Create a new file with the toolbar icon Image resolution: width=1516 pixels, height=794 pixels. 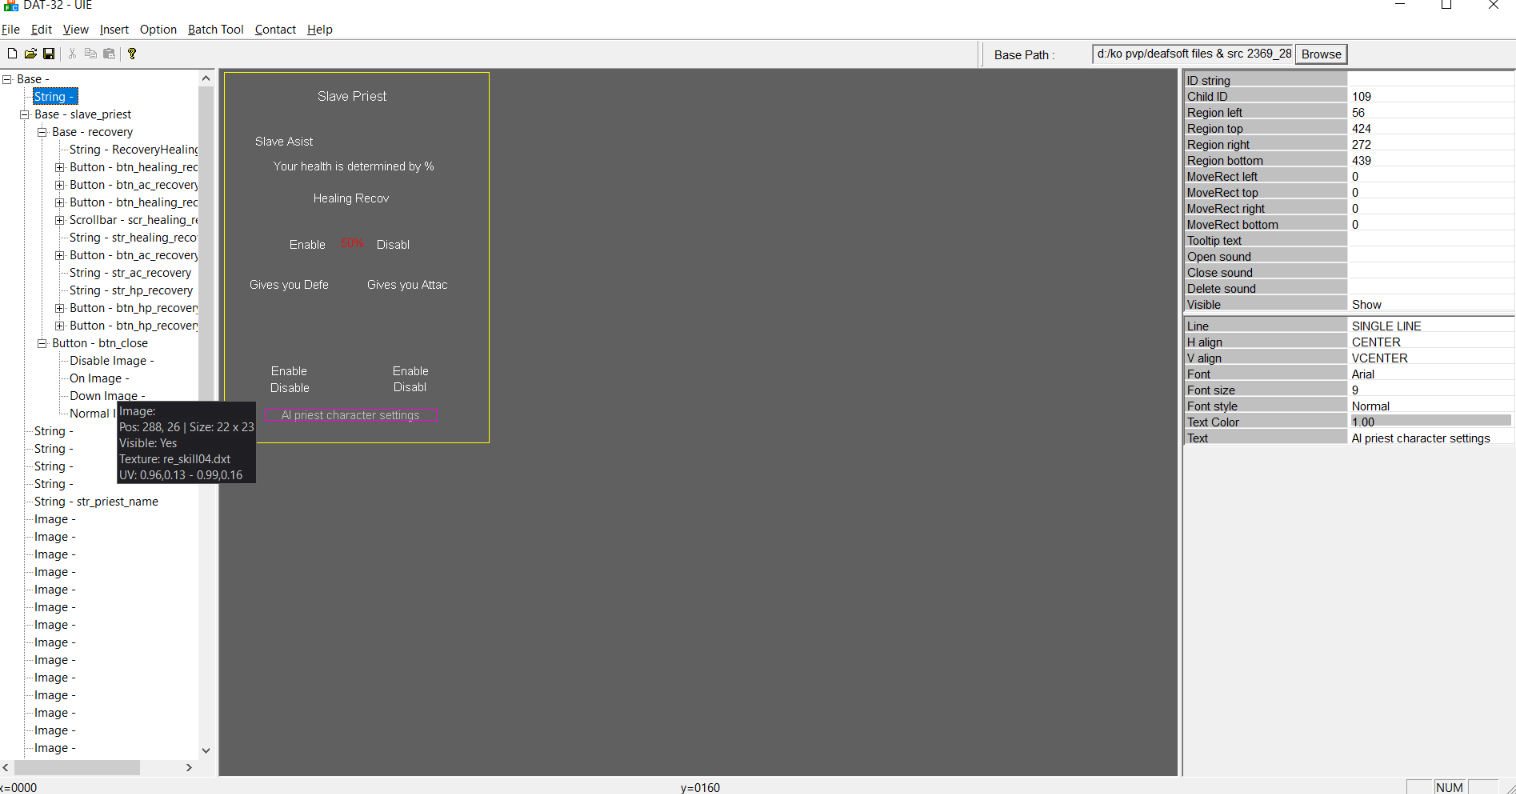pyautogui.click(x=12, y=54)
